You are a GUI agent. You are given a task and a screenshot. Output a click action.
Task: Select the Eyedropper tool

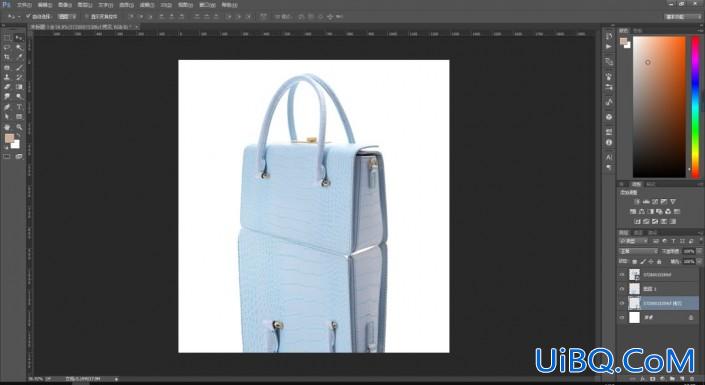pyautogui.click(x=19, y=58)
